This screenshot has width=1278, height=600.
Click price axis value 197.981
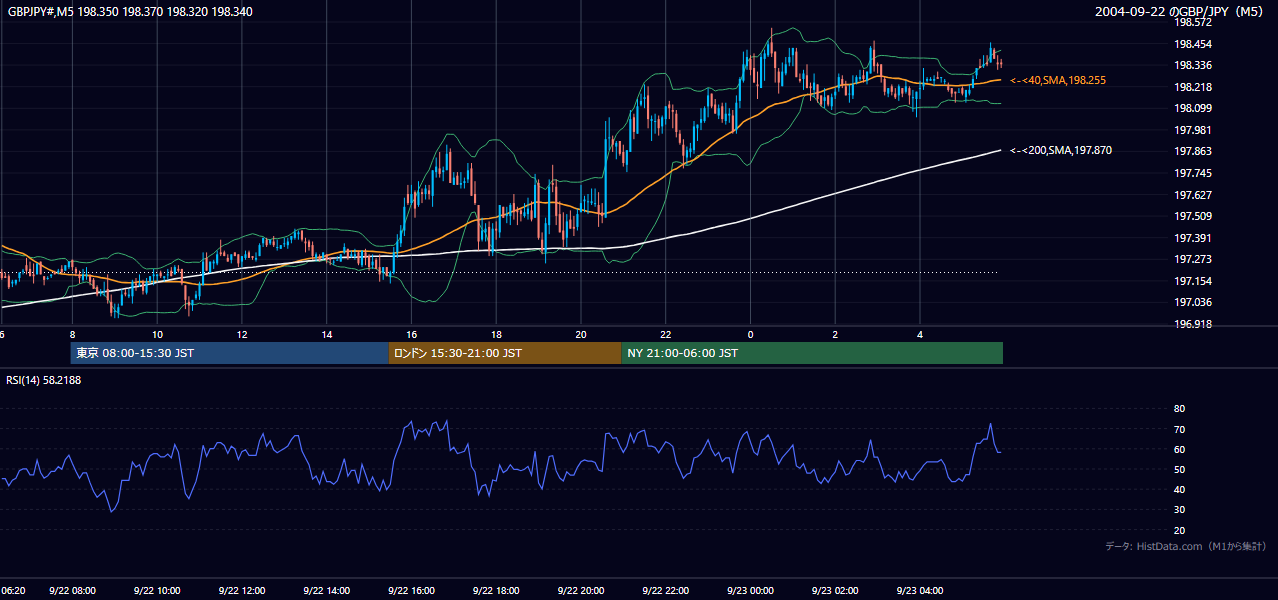coord(1193,130)
